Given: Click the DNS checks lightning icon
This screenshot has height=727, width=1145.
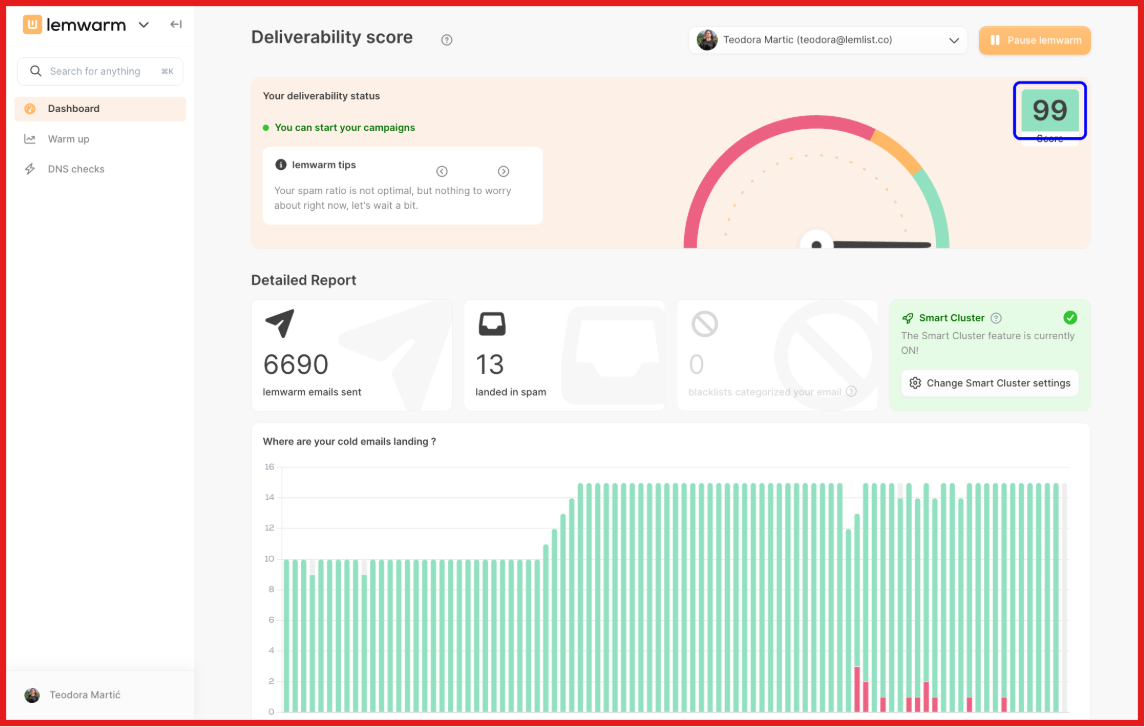Looking at the screenshot, I should 30,169.
